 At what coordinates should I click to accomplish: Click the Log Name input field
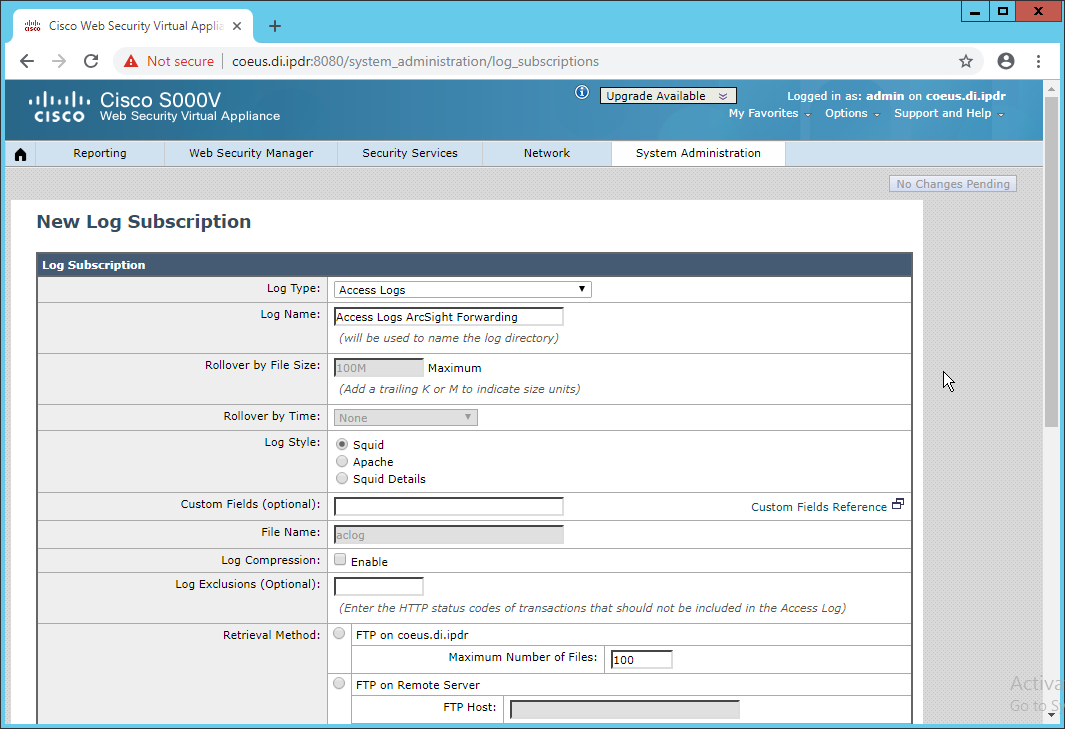(448, 317)
